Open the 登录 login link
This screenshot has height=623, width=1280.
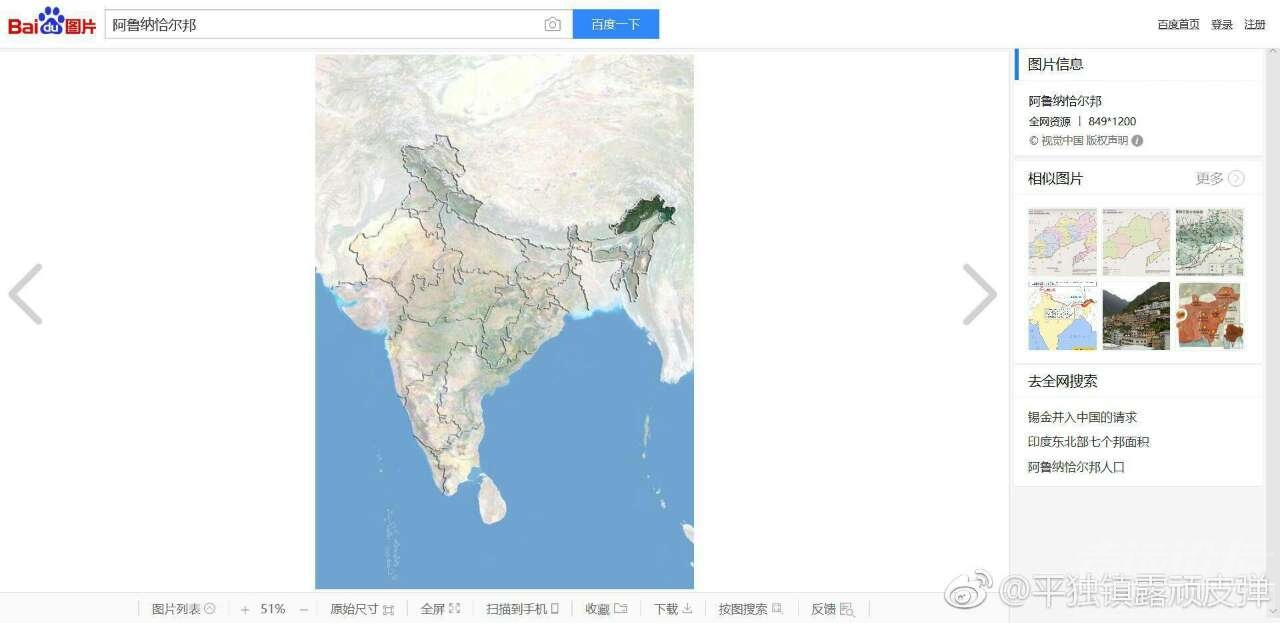1222,25
